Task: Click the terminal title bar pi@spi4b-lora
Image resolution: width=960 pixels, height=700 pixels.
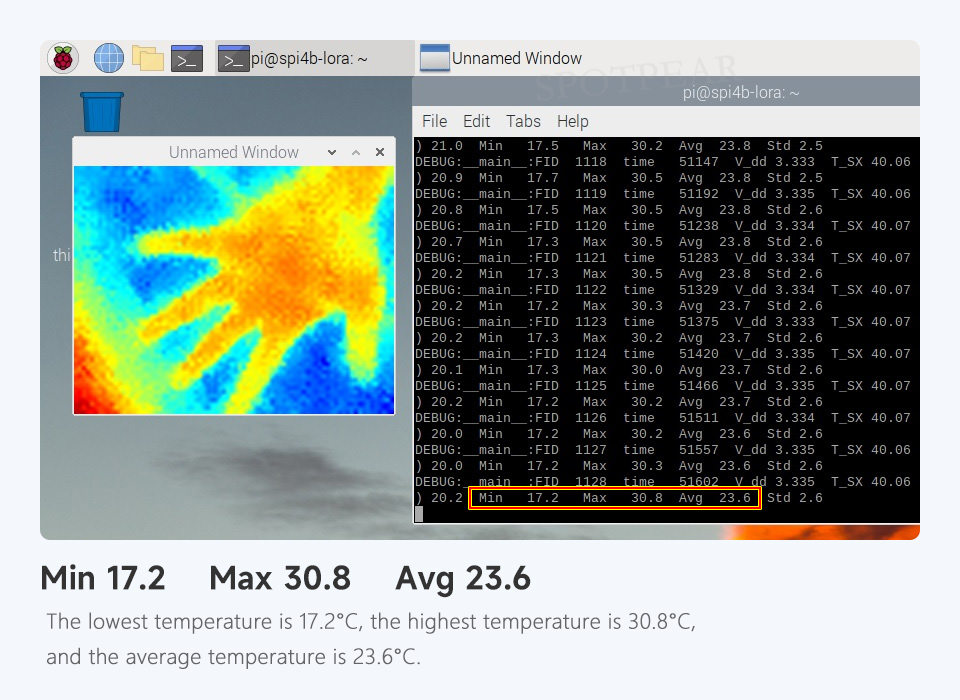Action: [740, 92]
